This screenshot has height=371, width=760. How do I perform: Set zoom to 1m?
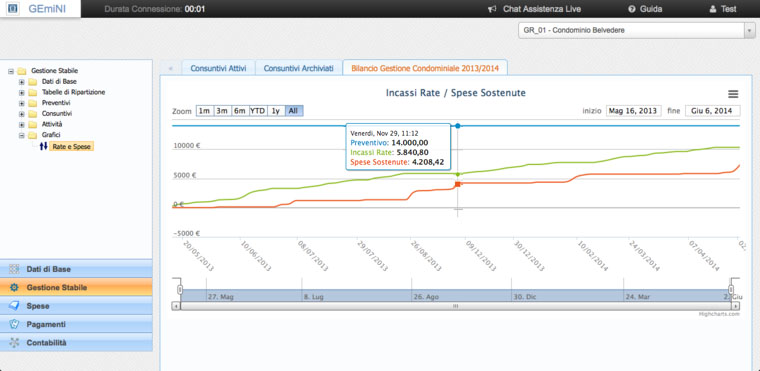pos(205,111)
